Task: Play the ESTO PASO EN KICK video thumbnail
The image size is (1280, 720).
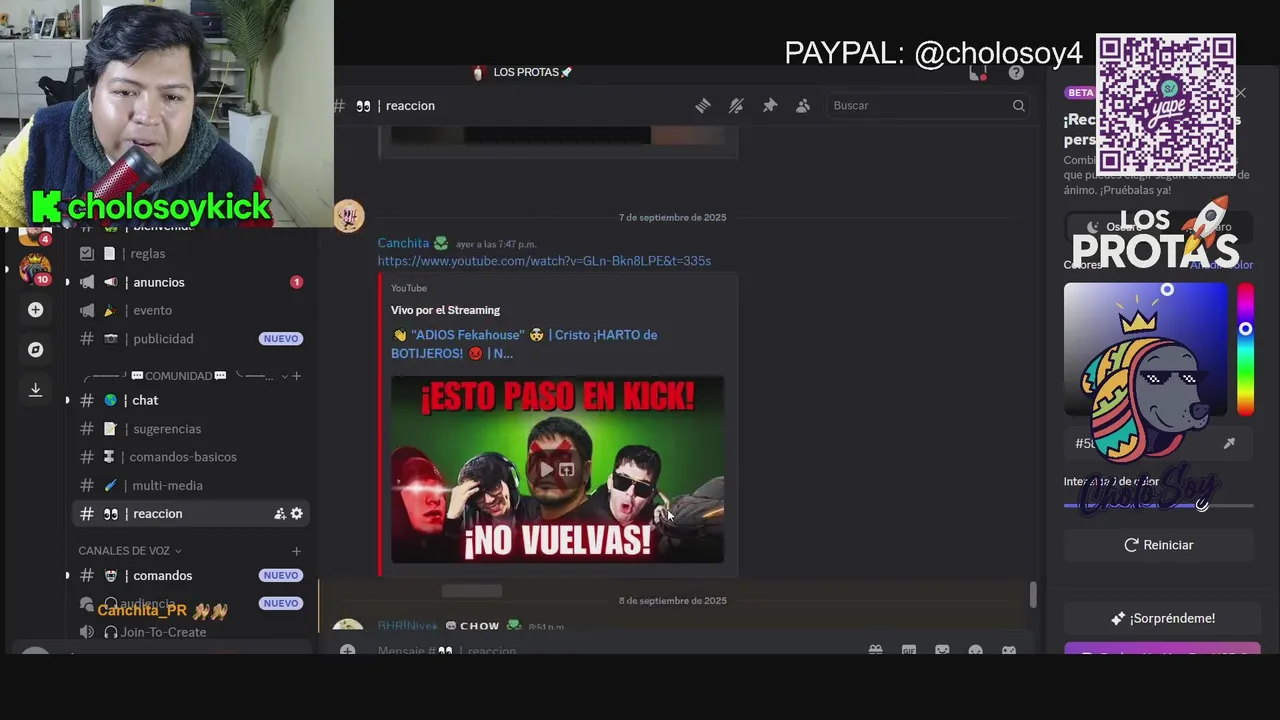Action: click(557, 469)
